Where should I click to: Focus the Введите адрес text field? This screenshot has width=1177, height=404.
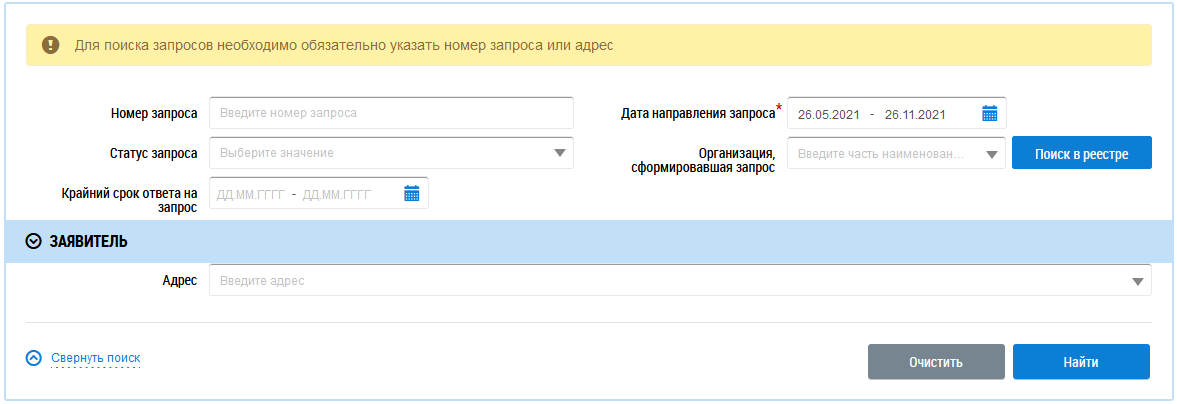tap(670, 281)
